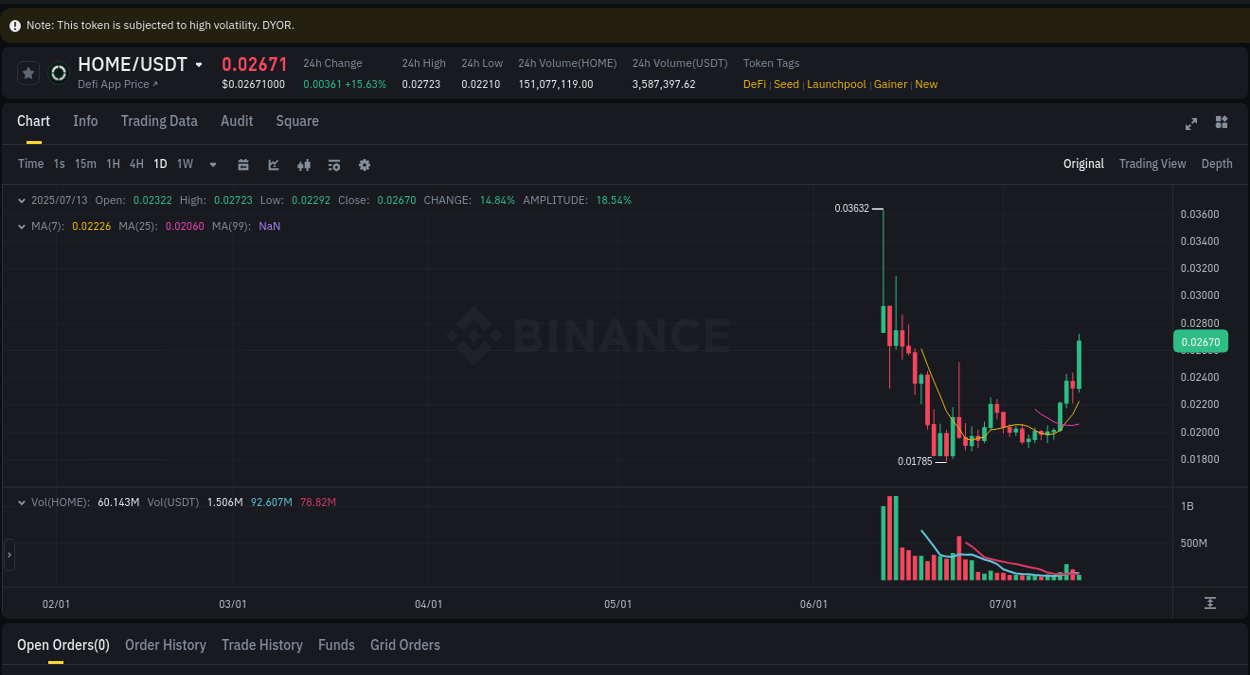
Task: Expand the left side panel arrow
Action: point(7,555)
